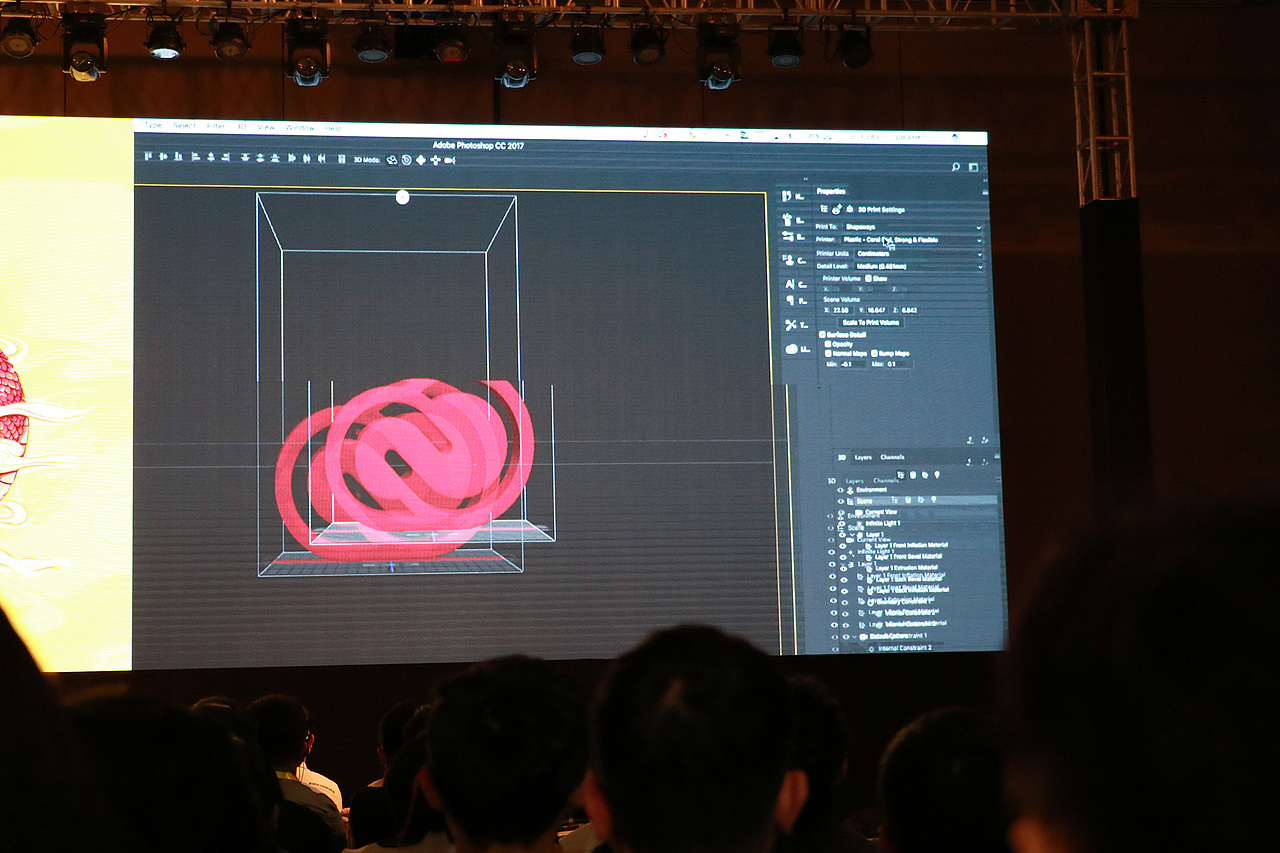Open the Paragraph panel sidebar icon
The image size is (1280, 853).
(790, 300)
